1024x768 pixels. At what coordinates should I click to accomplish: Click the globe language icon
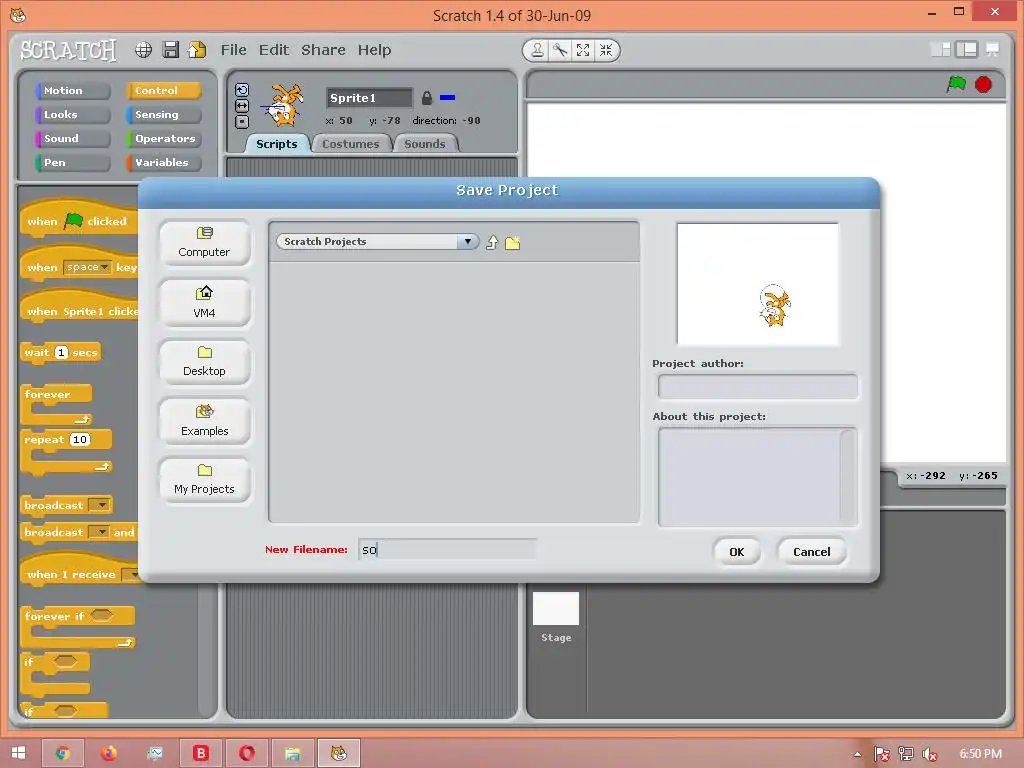pos(144,50)
